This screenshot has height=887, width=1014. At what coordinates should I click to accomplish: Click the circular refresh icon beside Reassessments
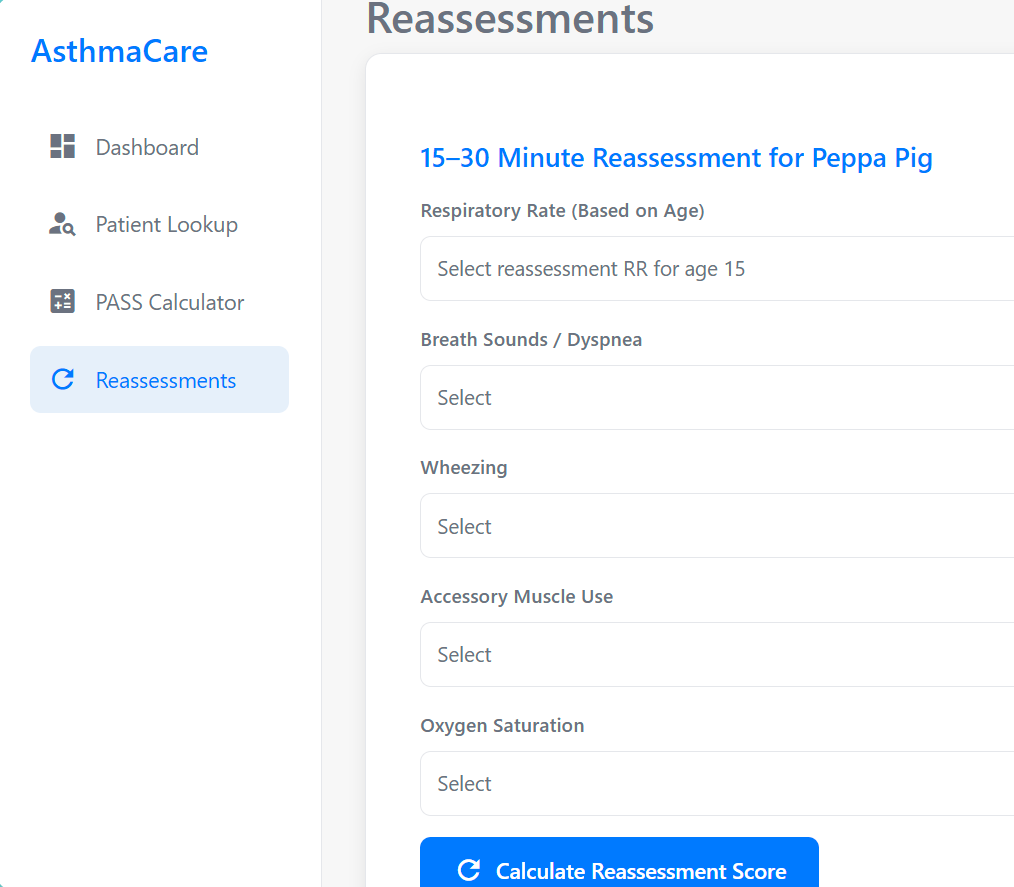(x=61, y=379)
